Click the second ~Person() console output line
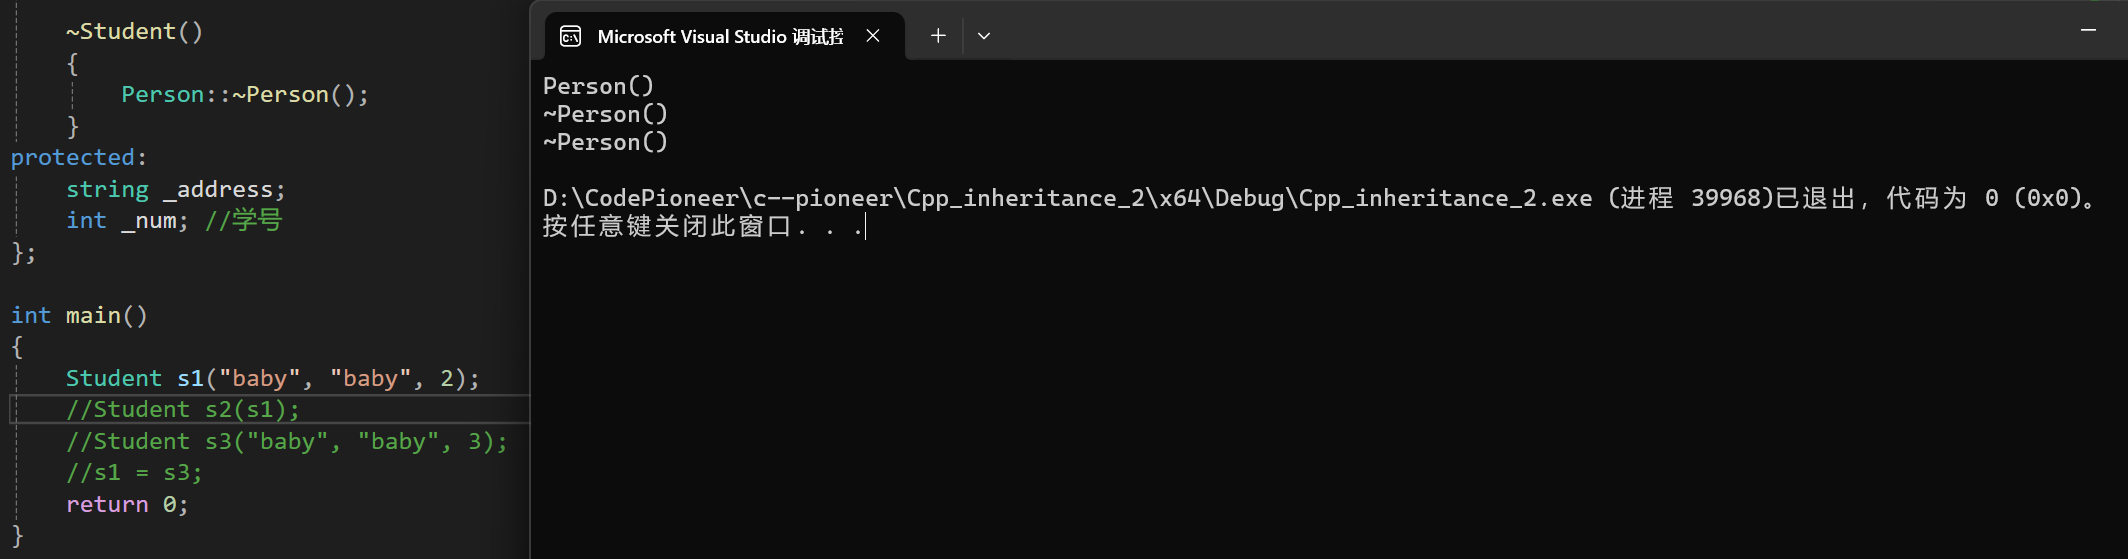Screen dimensions: 2128x559 coord(605,142)
